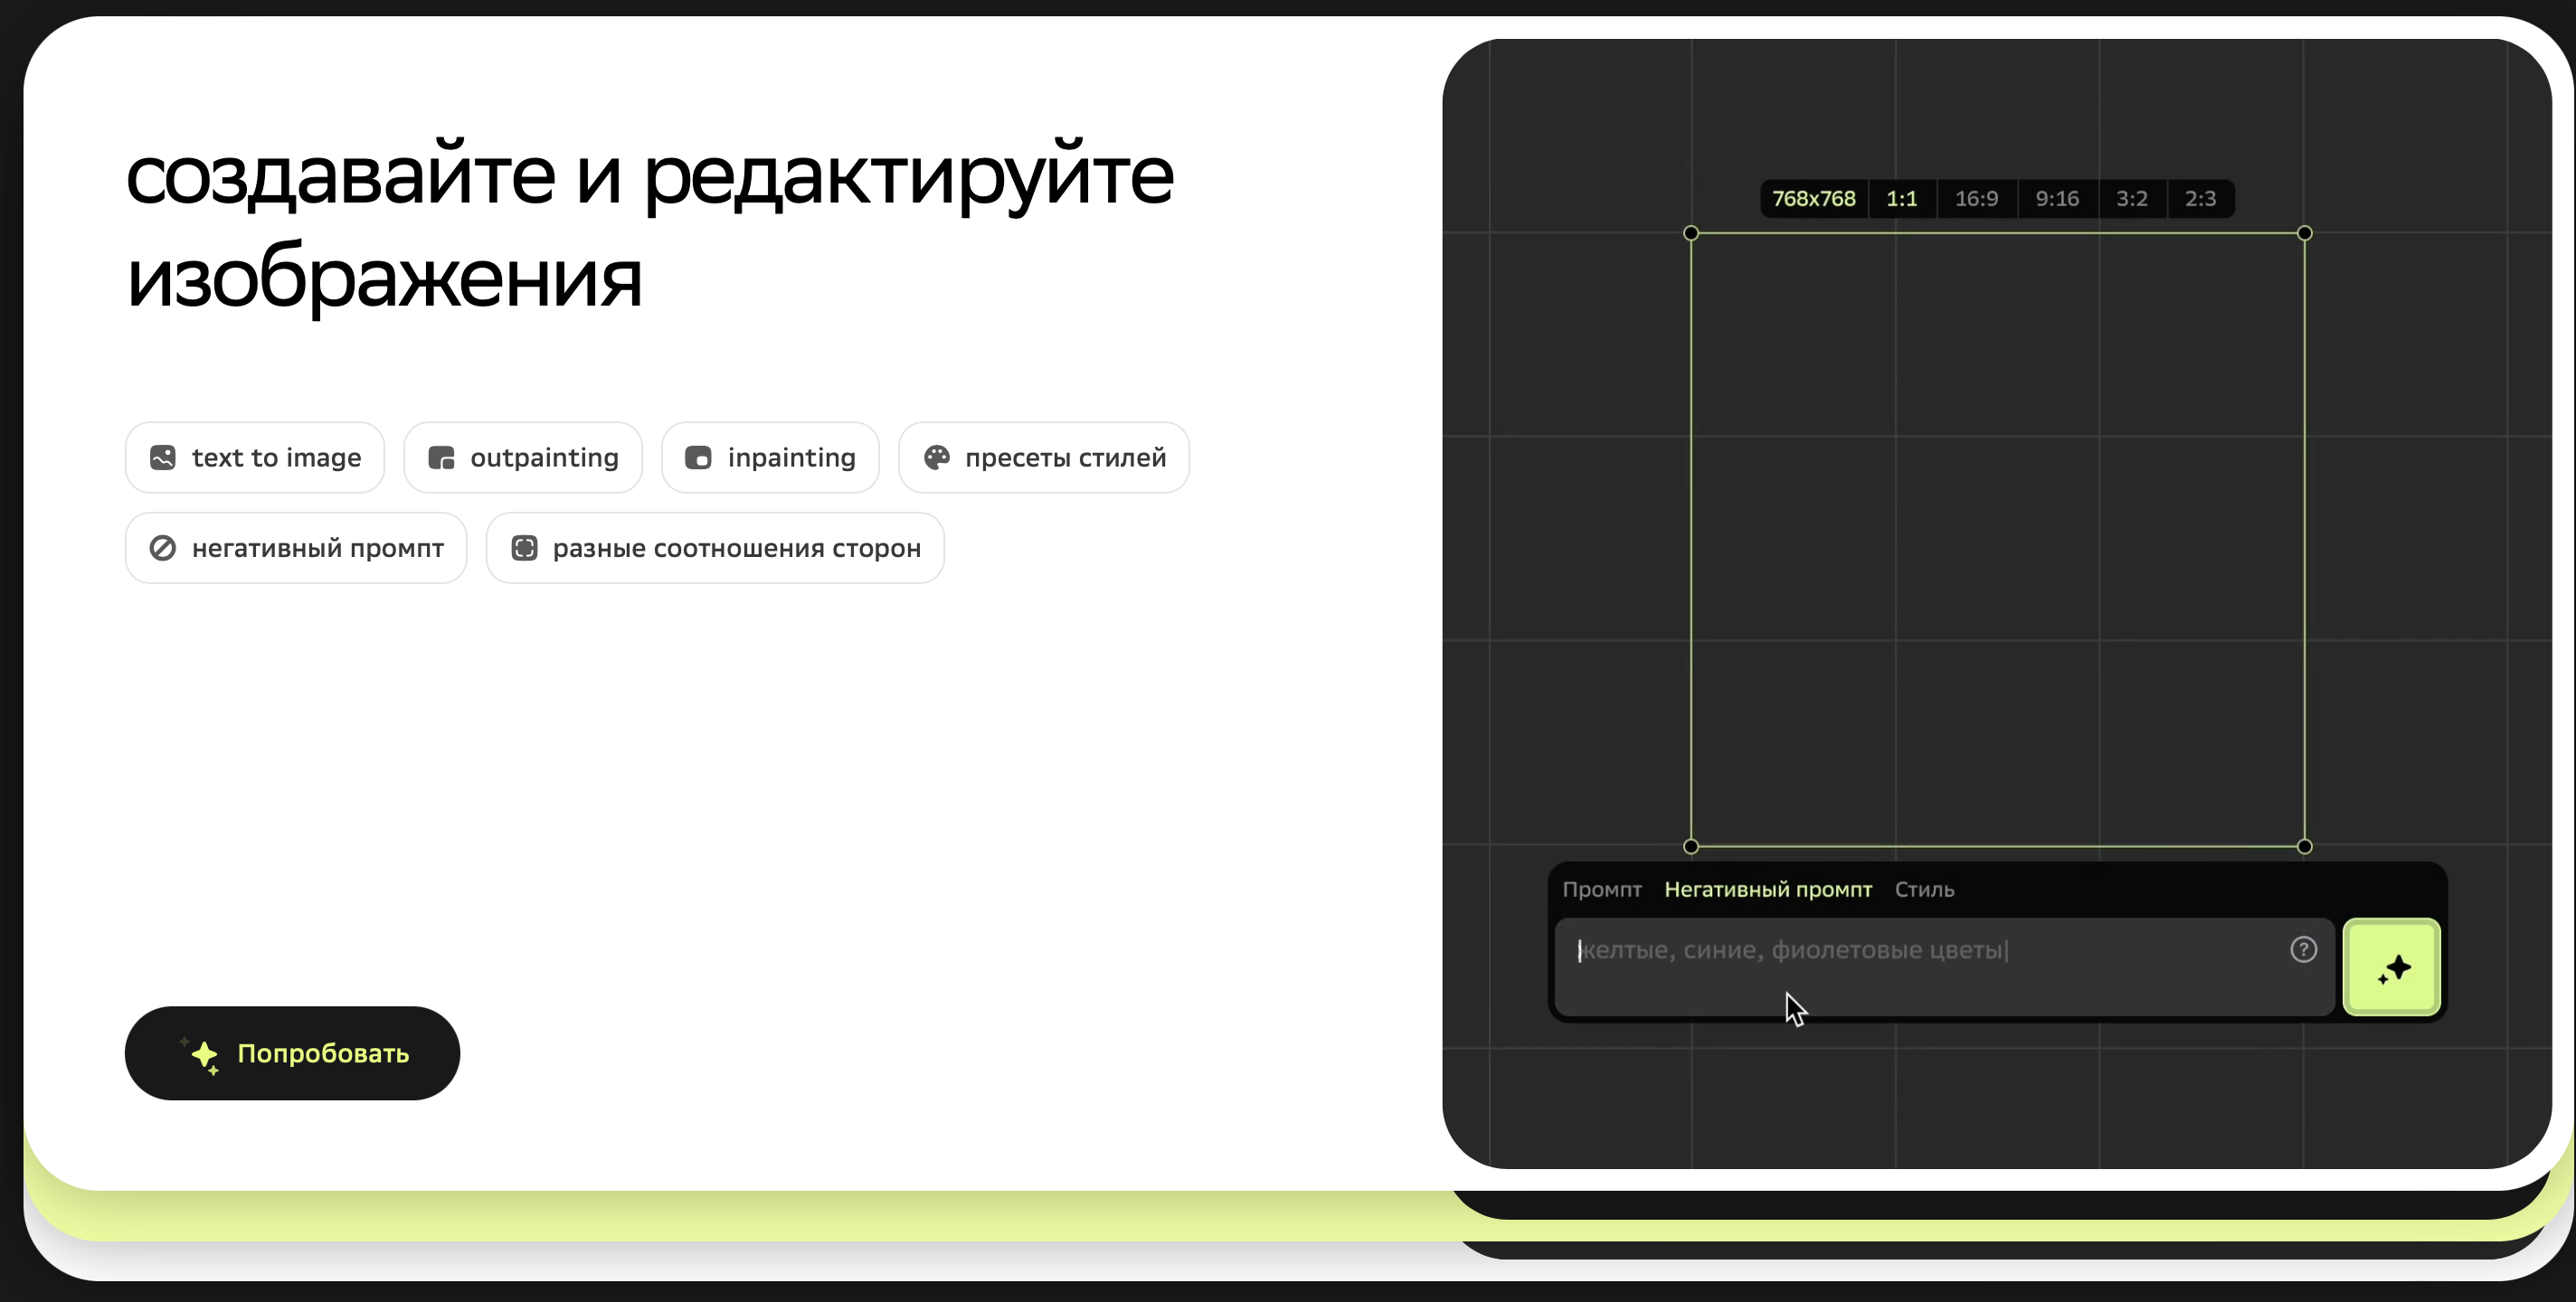Select the 16:9 aspect ratio
The height and width of the screenshot is (1302, 2576).
click(x=1976, y=199)
